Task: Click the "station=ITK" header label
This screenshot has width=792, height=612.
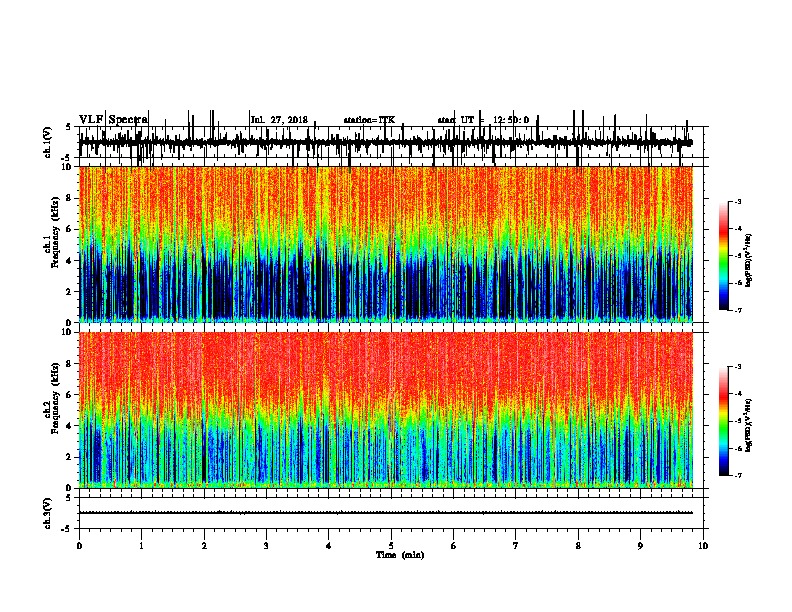Action: pos(369,120)
